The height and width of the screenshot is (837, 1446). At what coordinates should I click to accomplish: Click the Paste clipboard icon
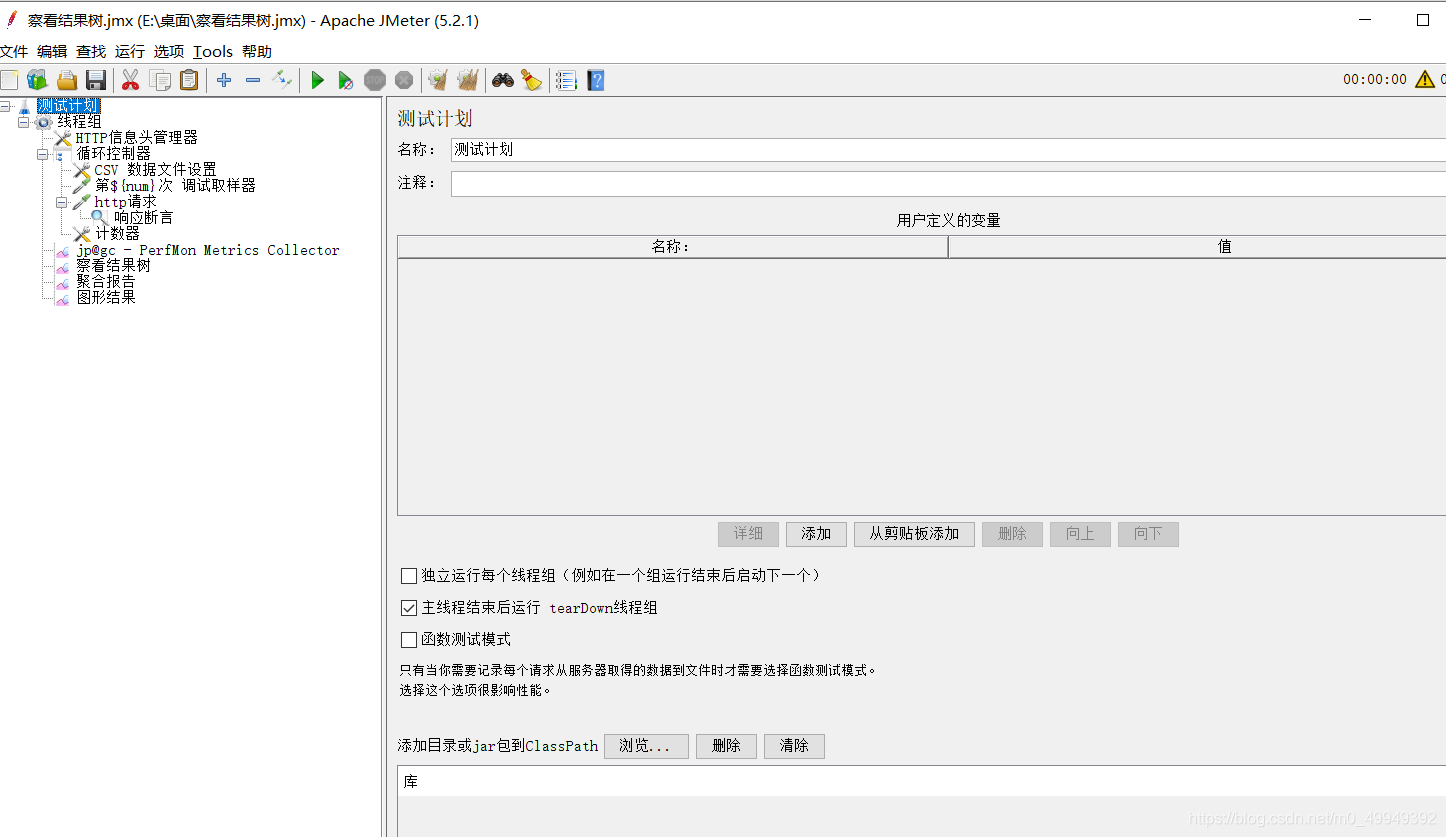[189, 80]
